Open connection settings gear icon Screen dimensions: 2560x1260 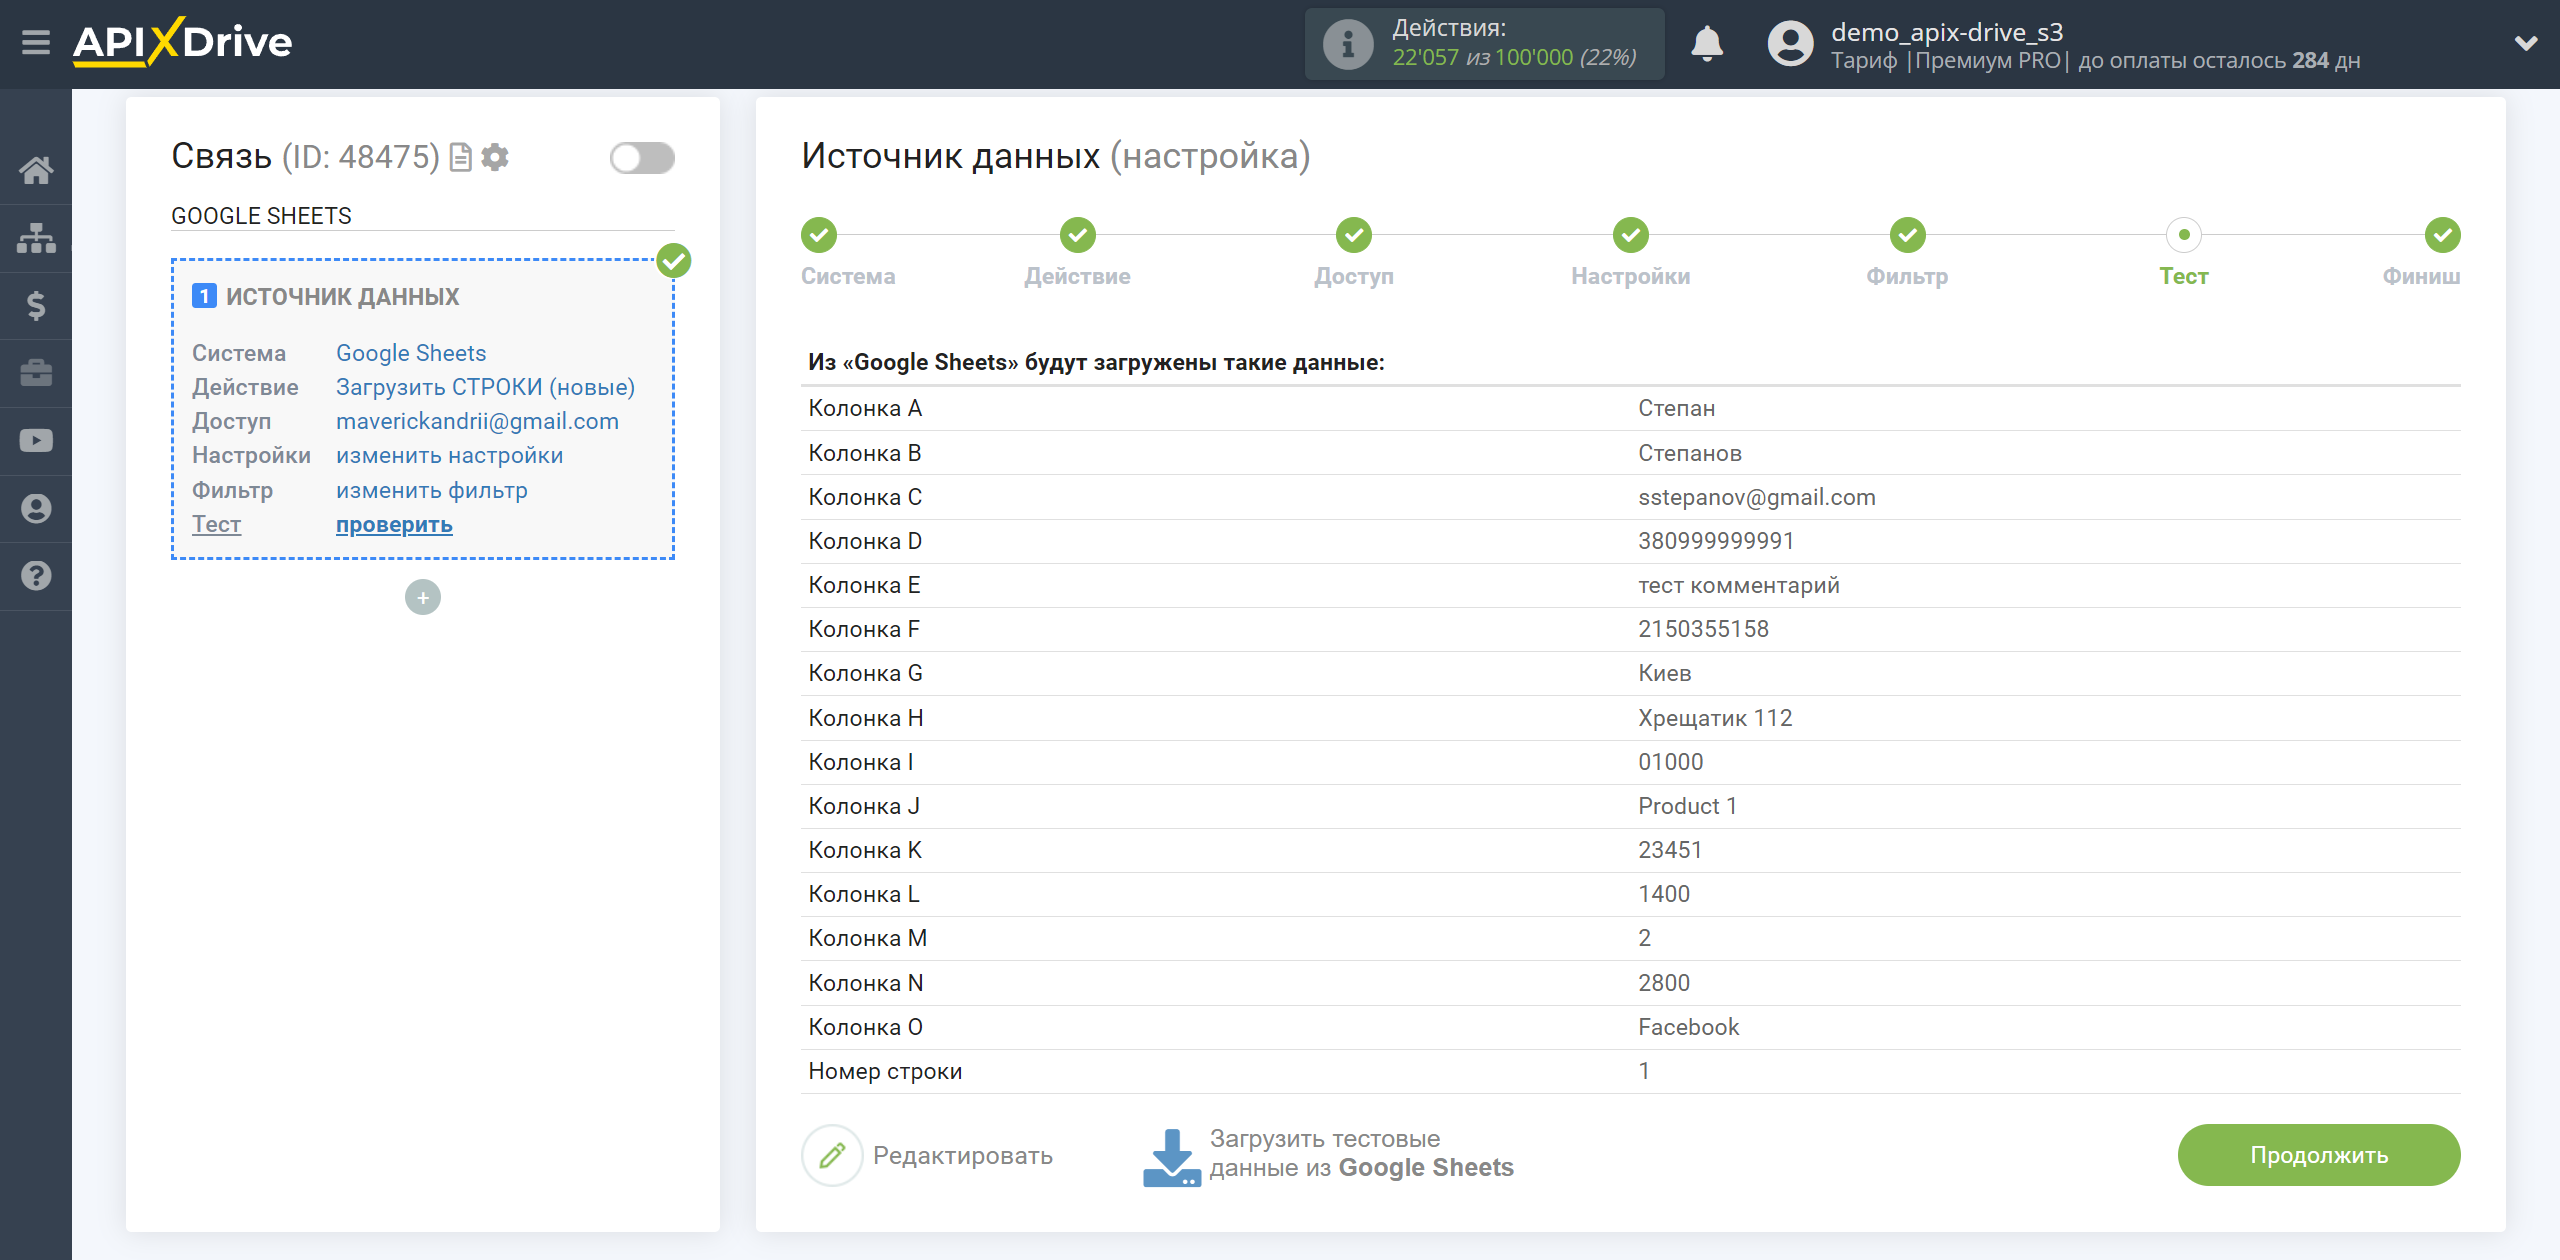(494, 157)
